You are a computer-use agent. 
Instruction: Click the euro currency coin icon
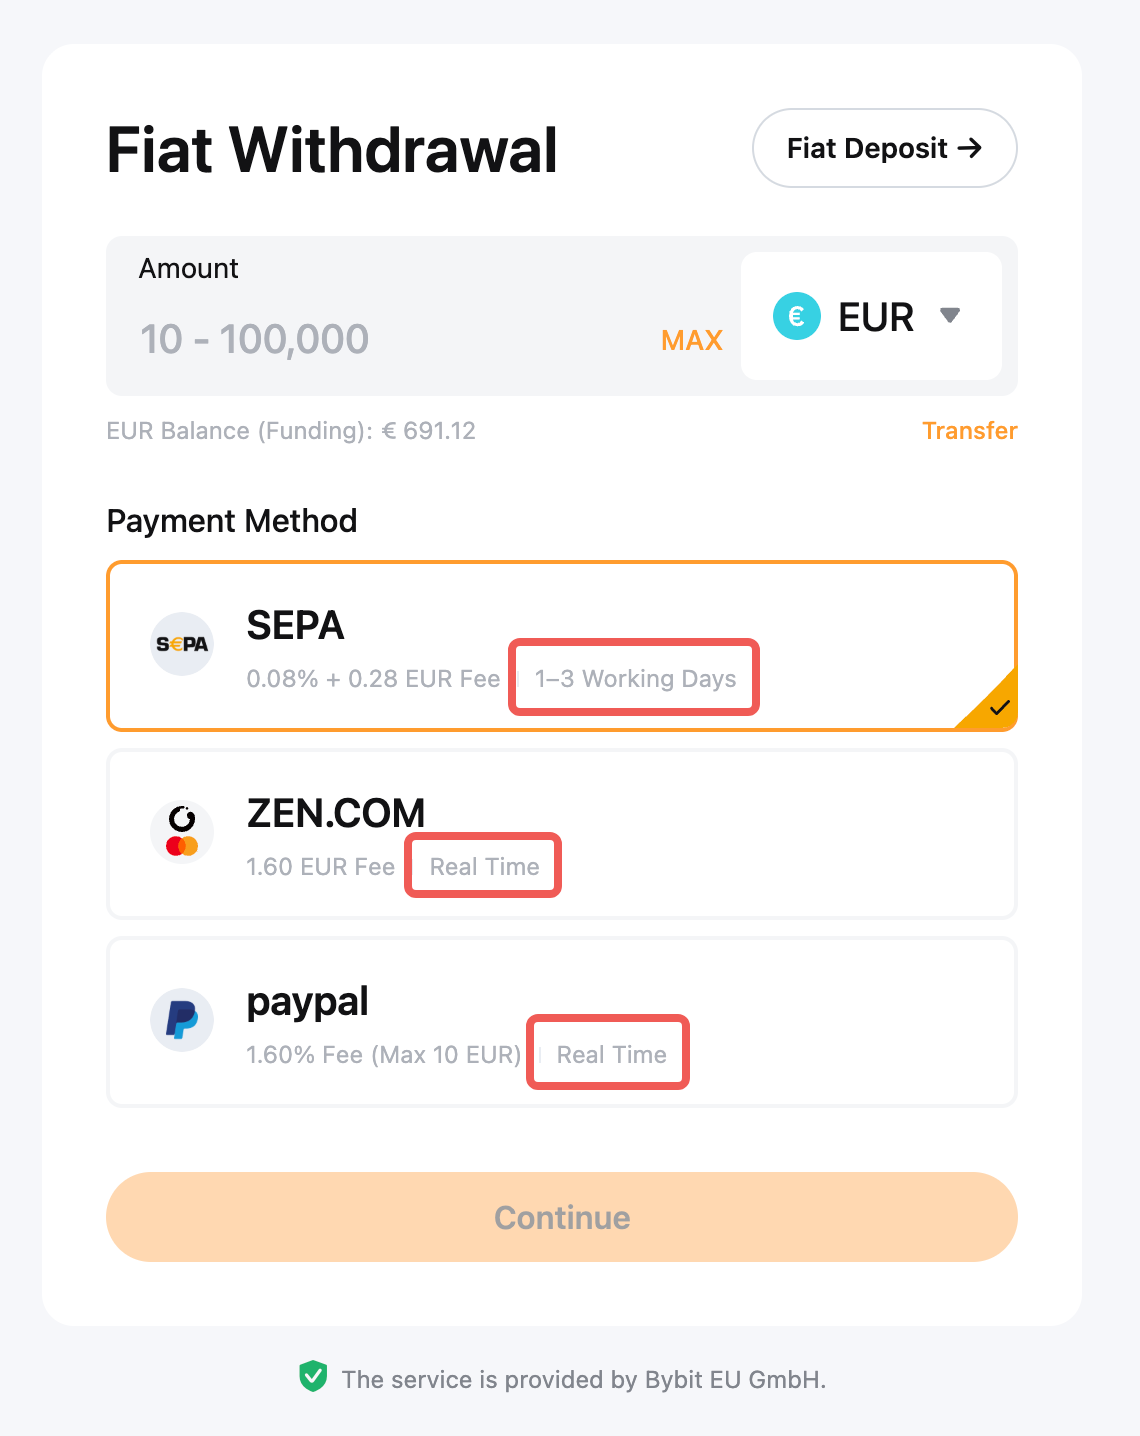(797, 316)
